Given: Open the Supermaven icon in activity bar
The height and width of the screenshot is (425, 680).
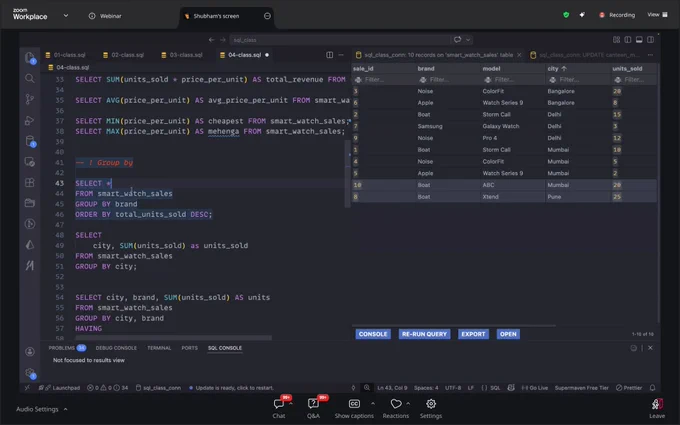Looking at the screenshot, I should click(29, 265).
